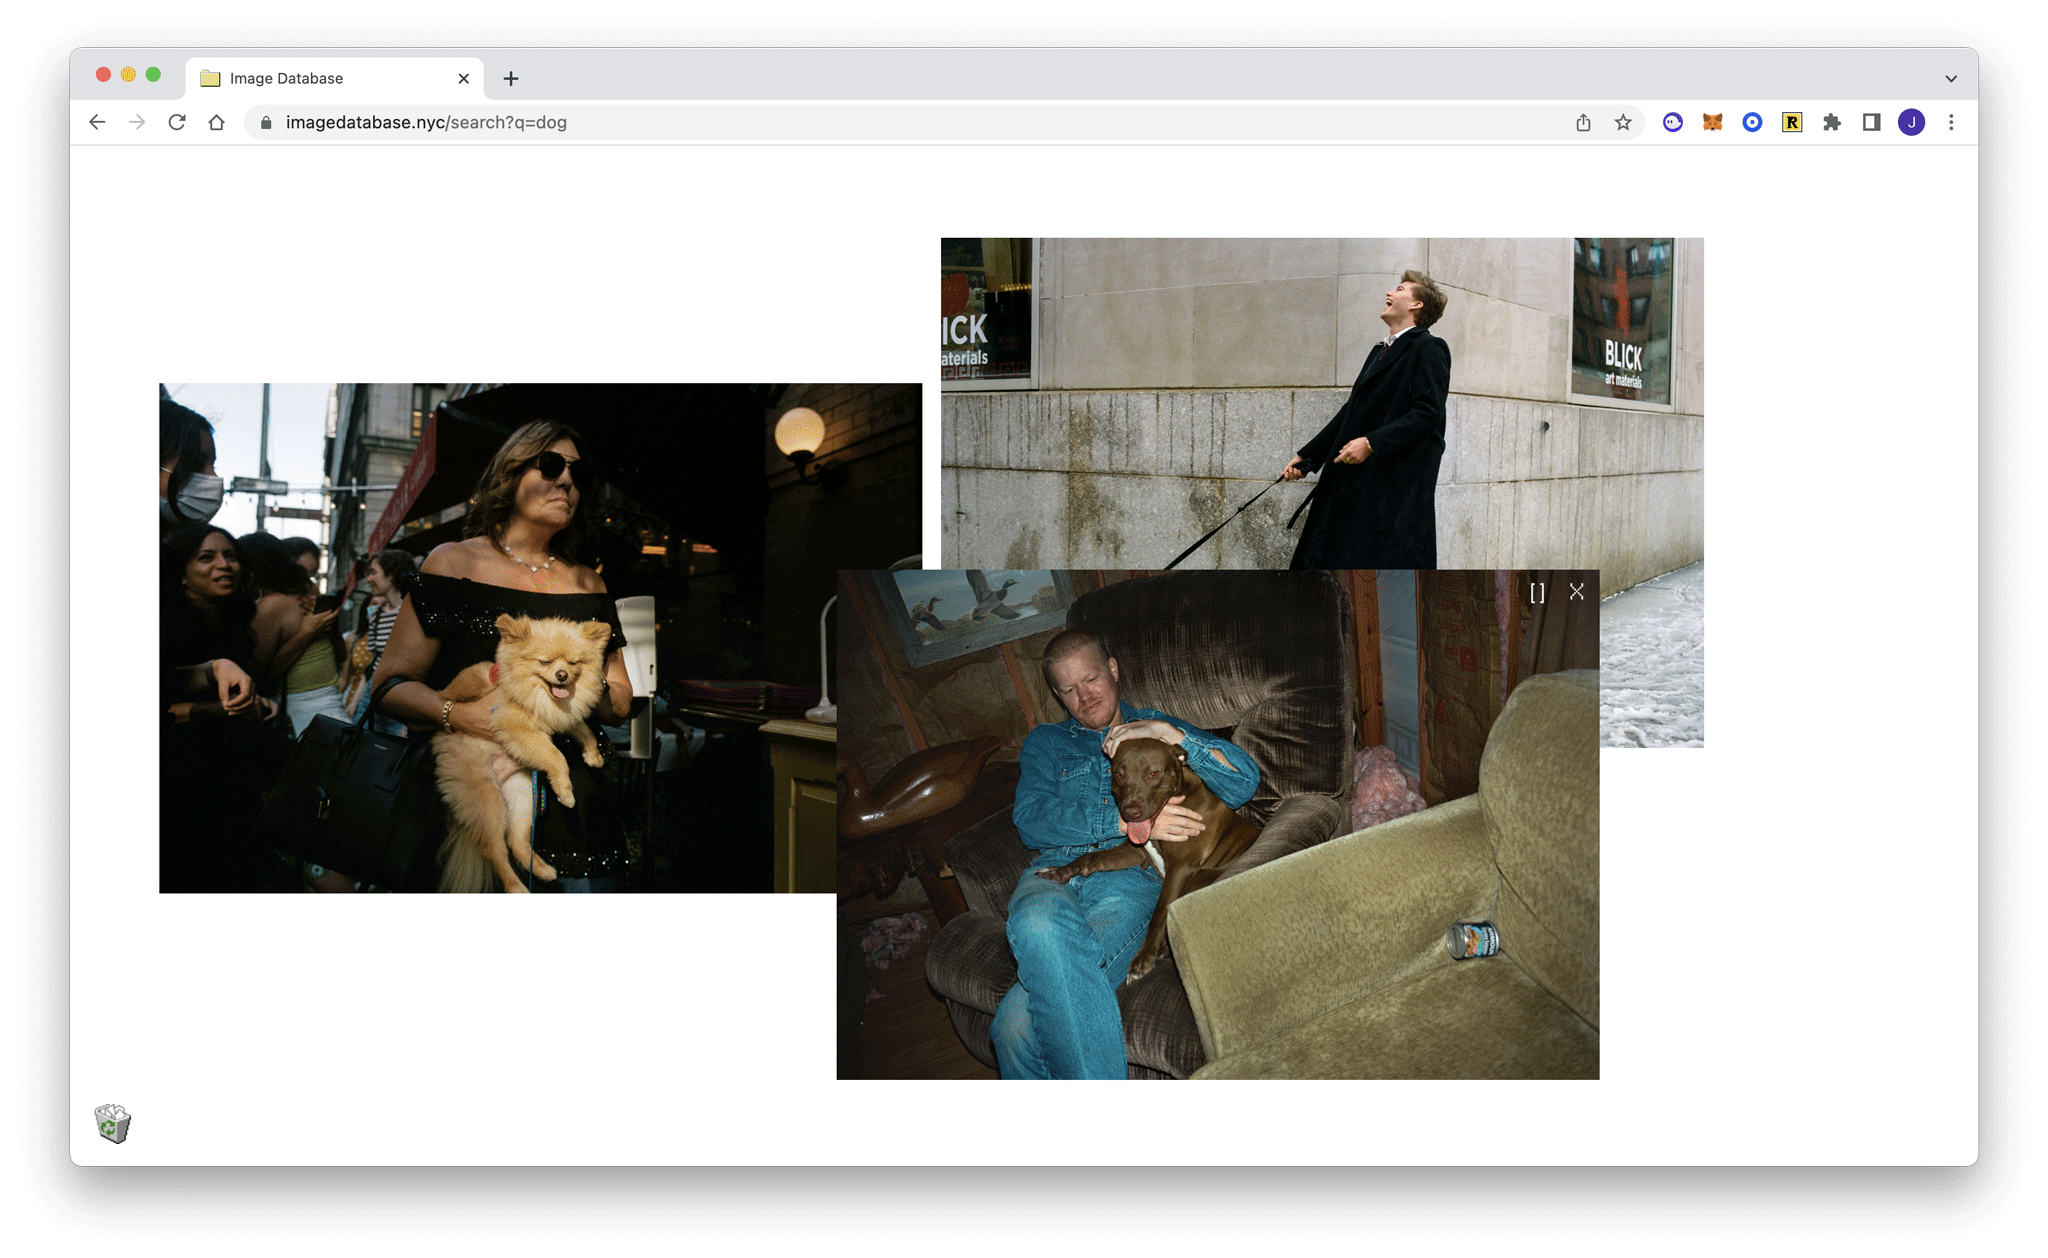Click the recycle bin icon
This screenshot has width=2048, height=1258.
point(113,1123)
